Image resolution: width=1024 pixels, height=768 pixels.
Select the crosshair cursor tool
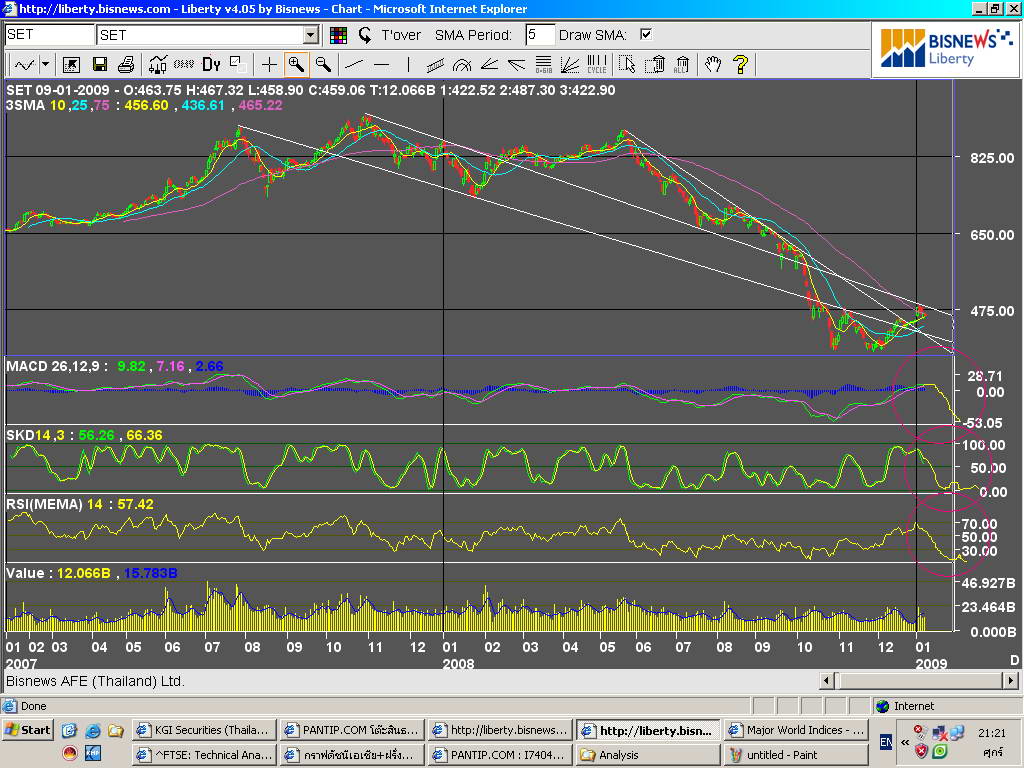pos(269,64)
